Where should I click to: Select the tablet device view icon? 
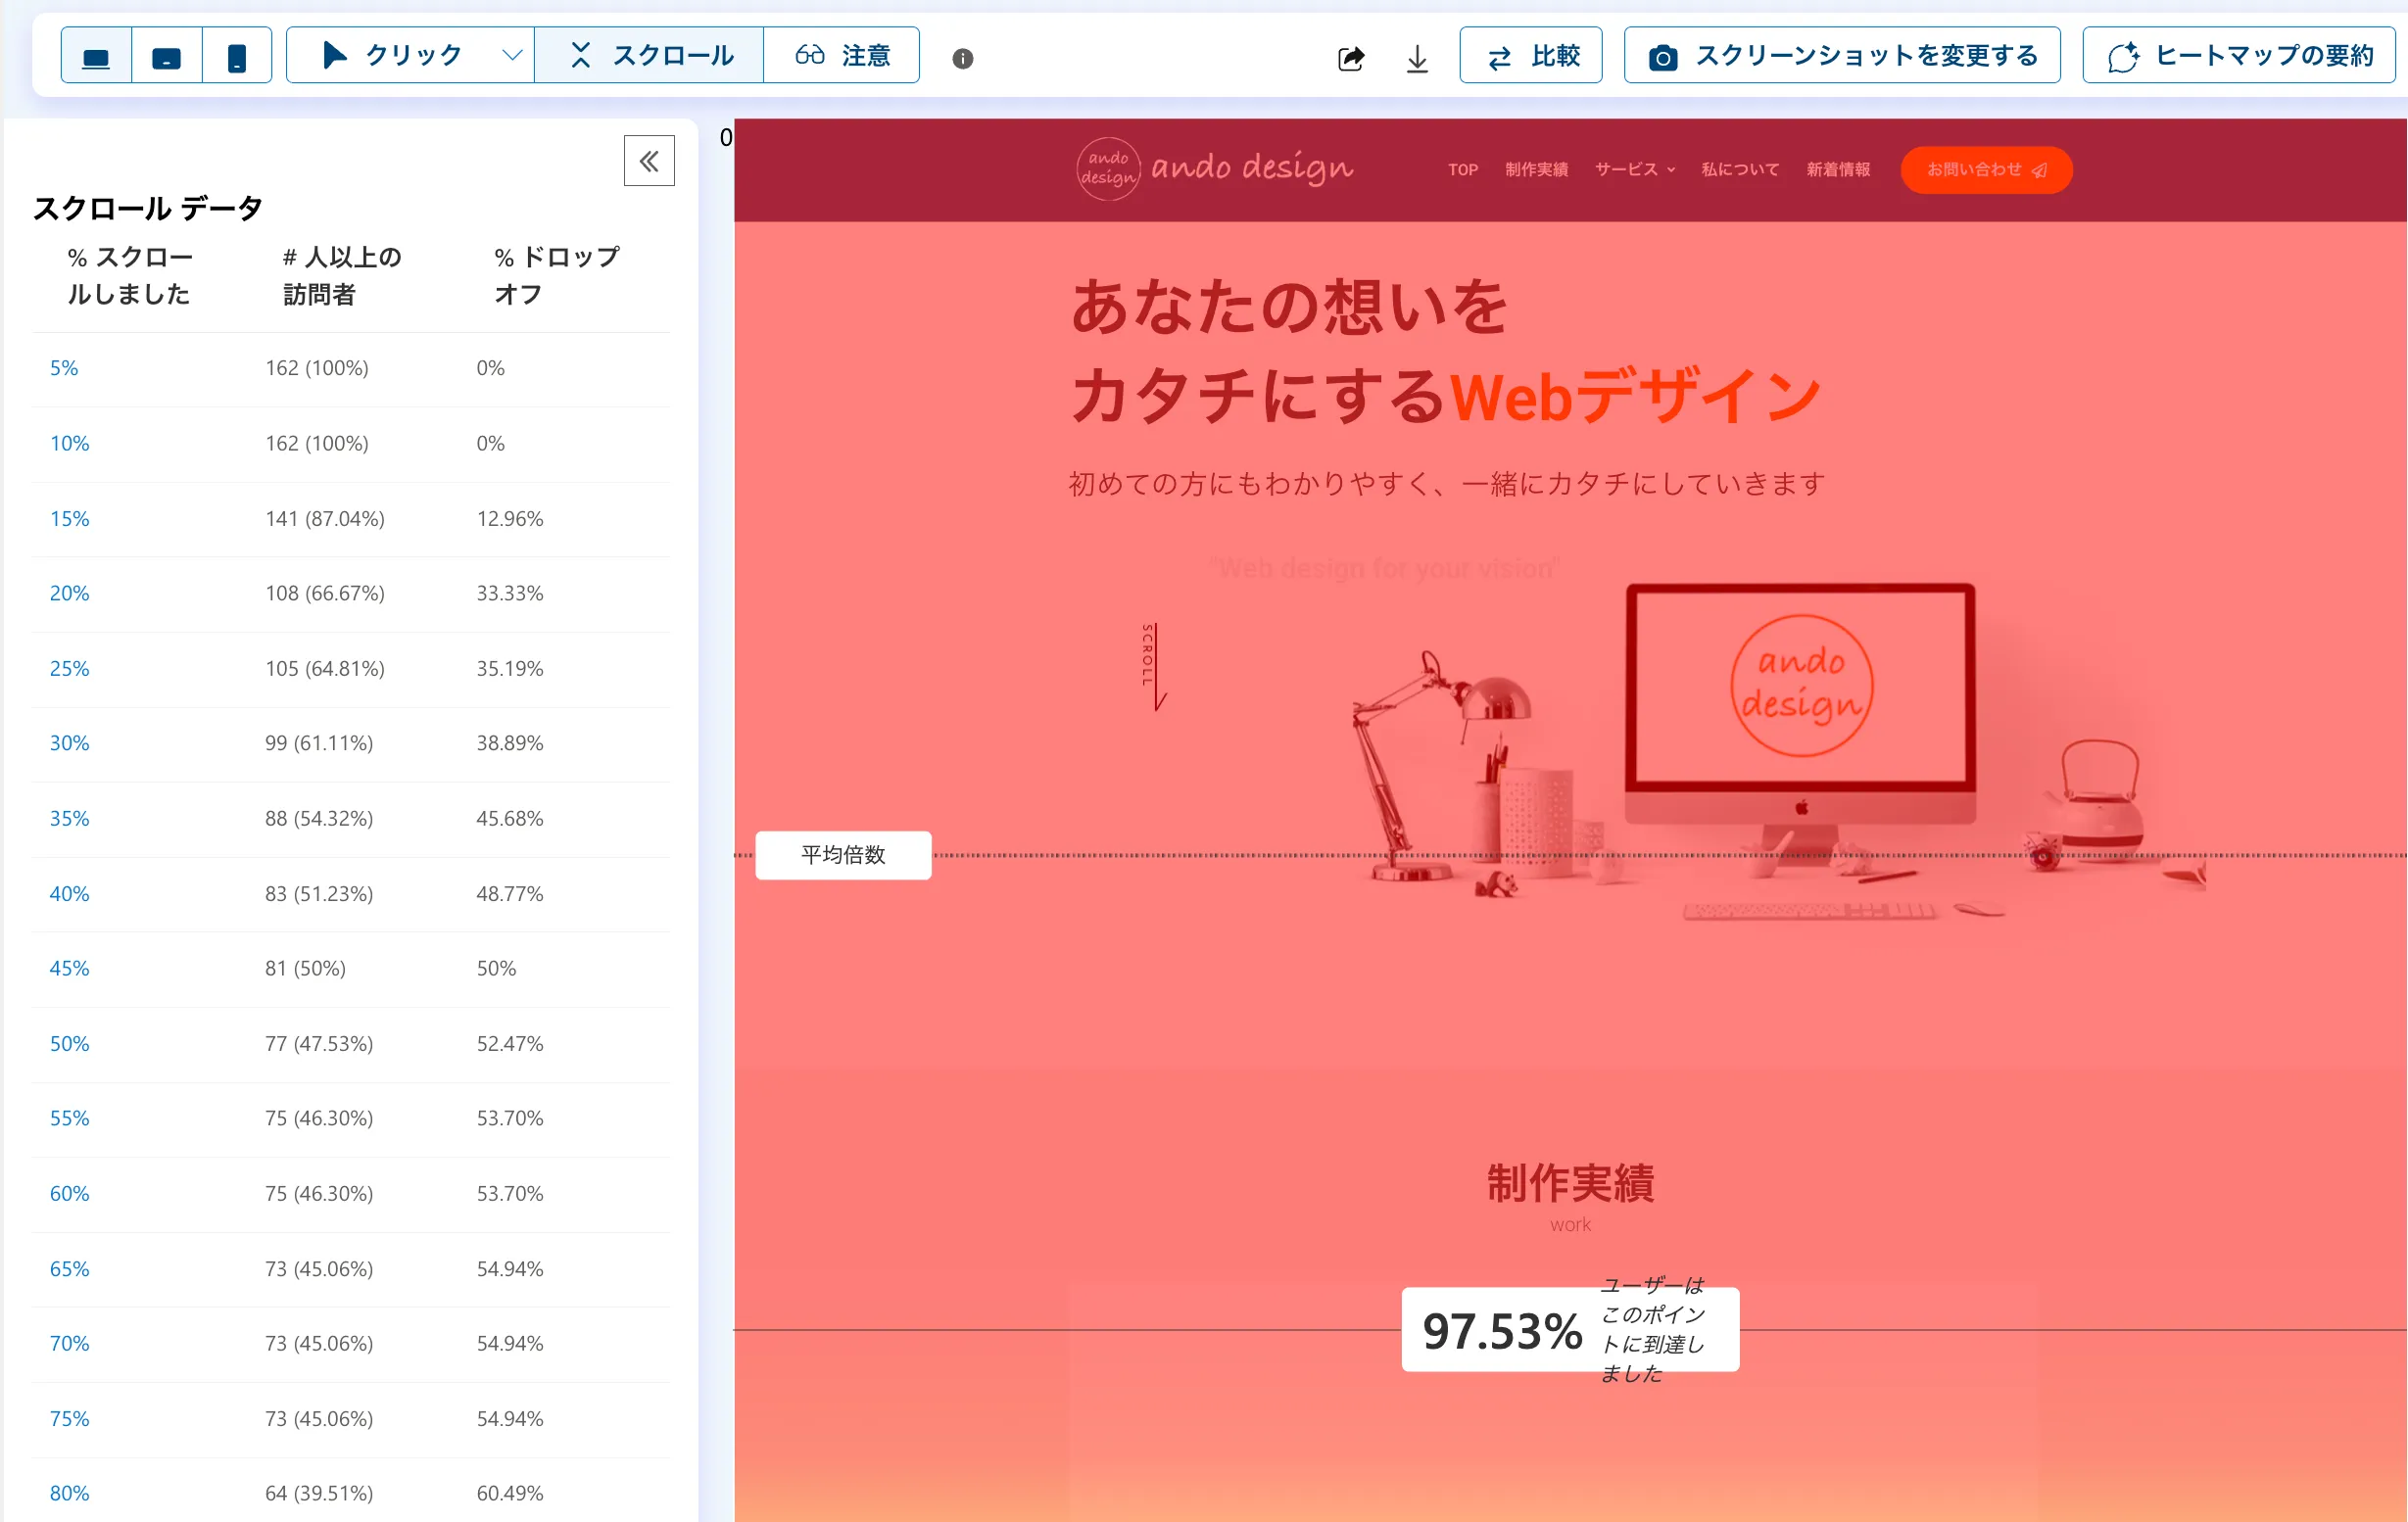(166, 56)
